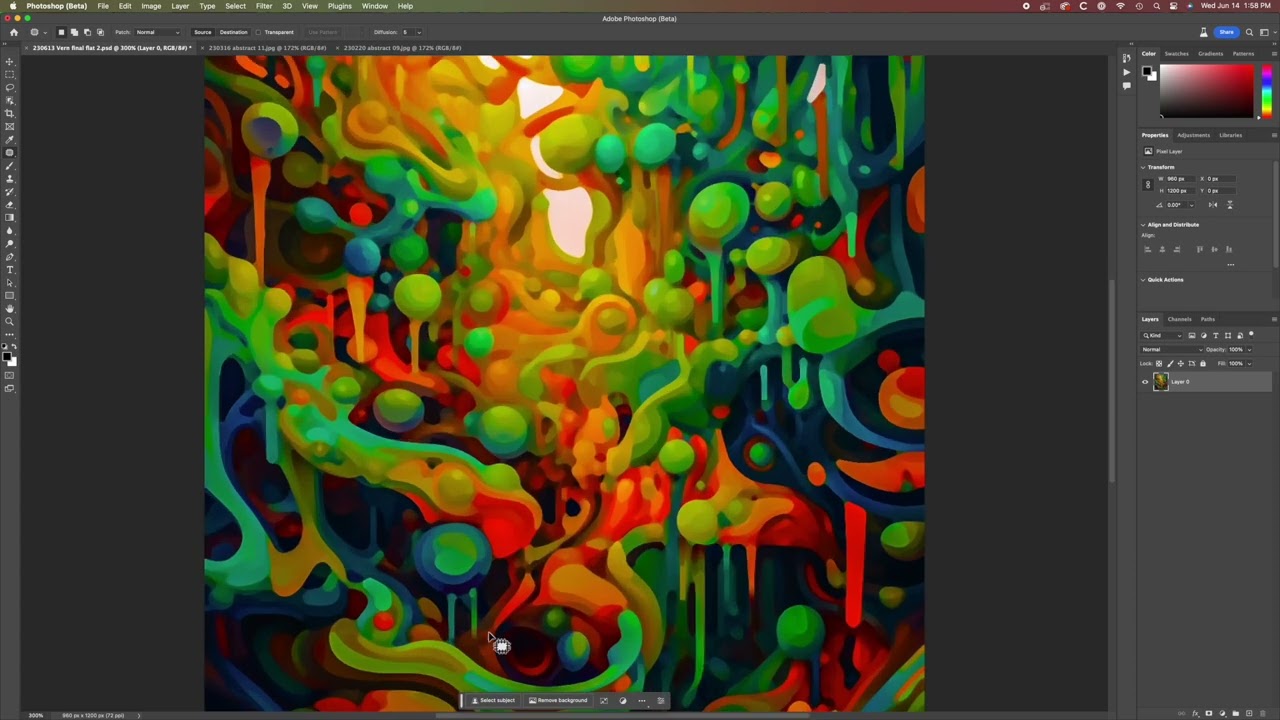1280x720 pixels.
Task: Collapse the Align and Distribute section
Action: (x=1144, y=224)
